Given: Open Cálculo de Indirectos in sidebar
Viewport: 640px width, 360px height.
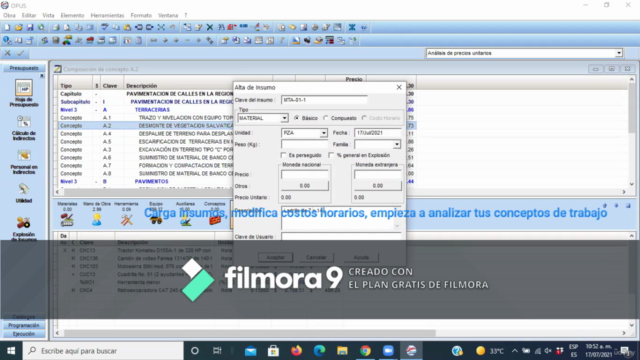Looking at the screenshot, I should [x=24, y=128].
